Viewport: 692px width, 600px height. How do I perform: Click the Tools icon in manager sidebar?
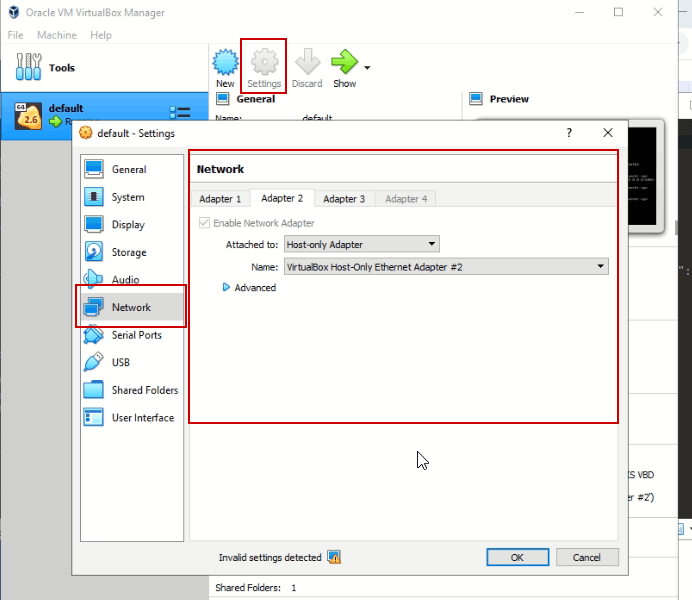[x=29, y=67]
